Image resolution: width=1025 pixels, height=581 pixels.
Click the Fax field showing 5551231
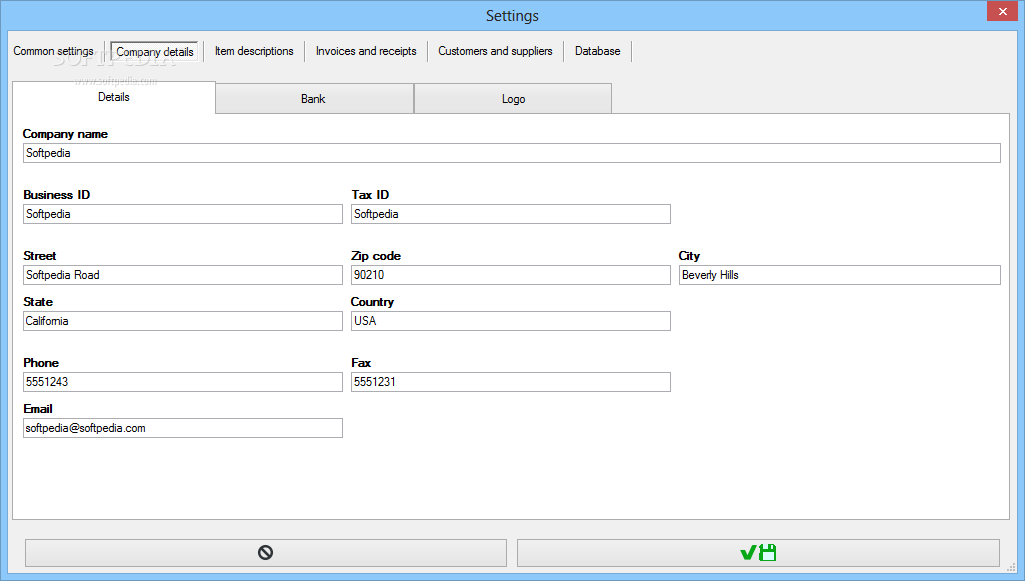pyautogui.click(x=511, y=382)
